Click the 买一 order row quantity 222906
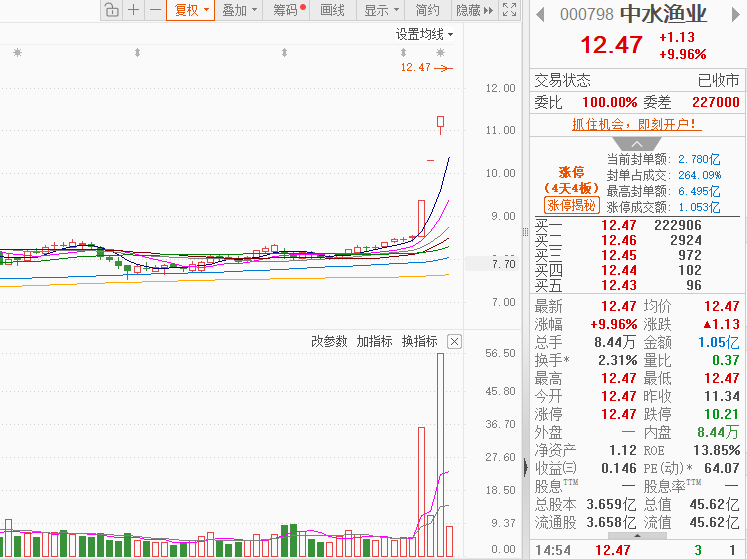This screenshot has width=747, height=559. tap(677, 225)
